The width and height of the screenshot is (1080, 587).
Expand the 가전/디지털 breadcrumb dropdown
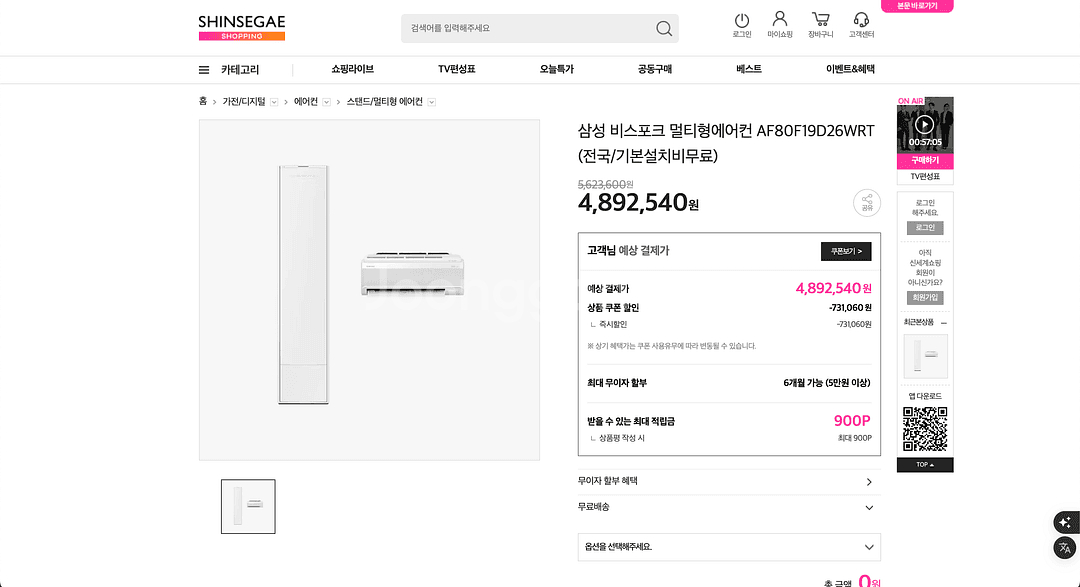click(274, 102)
